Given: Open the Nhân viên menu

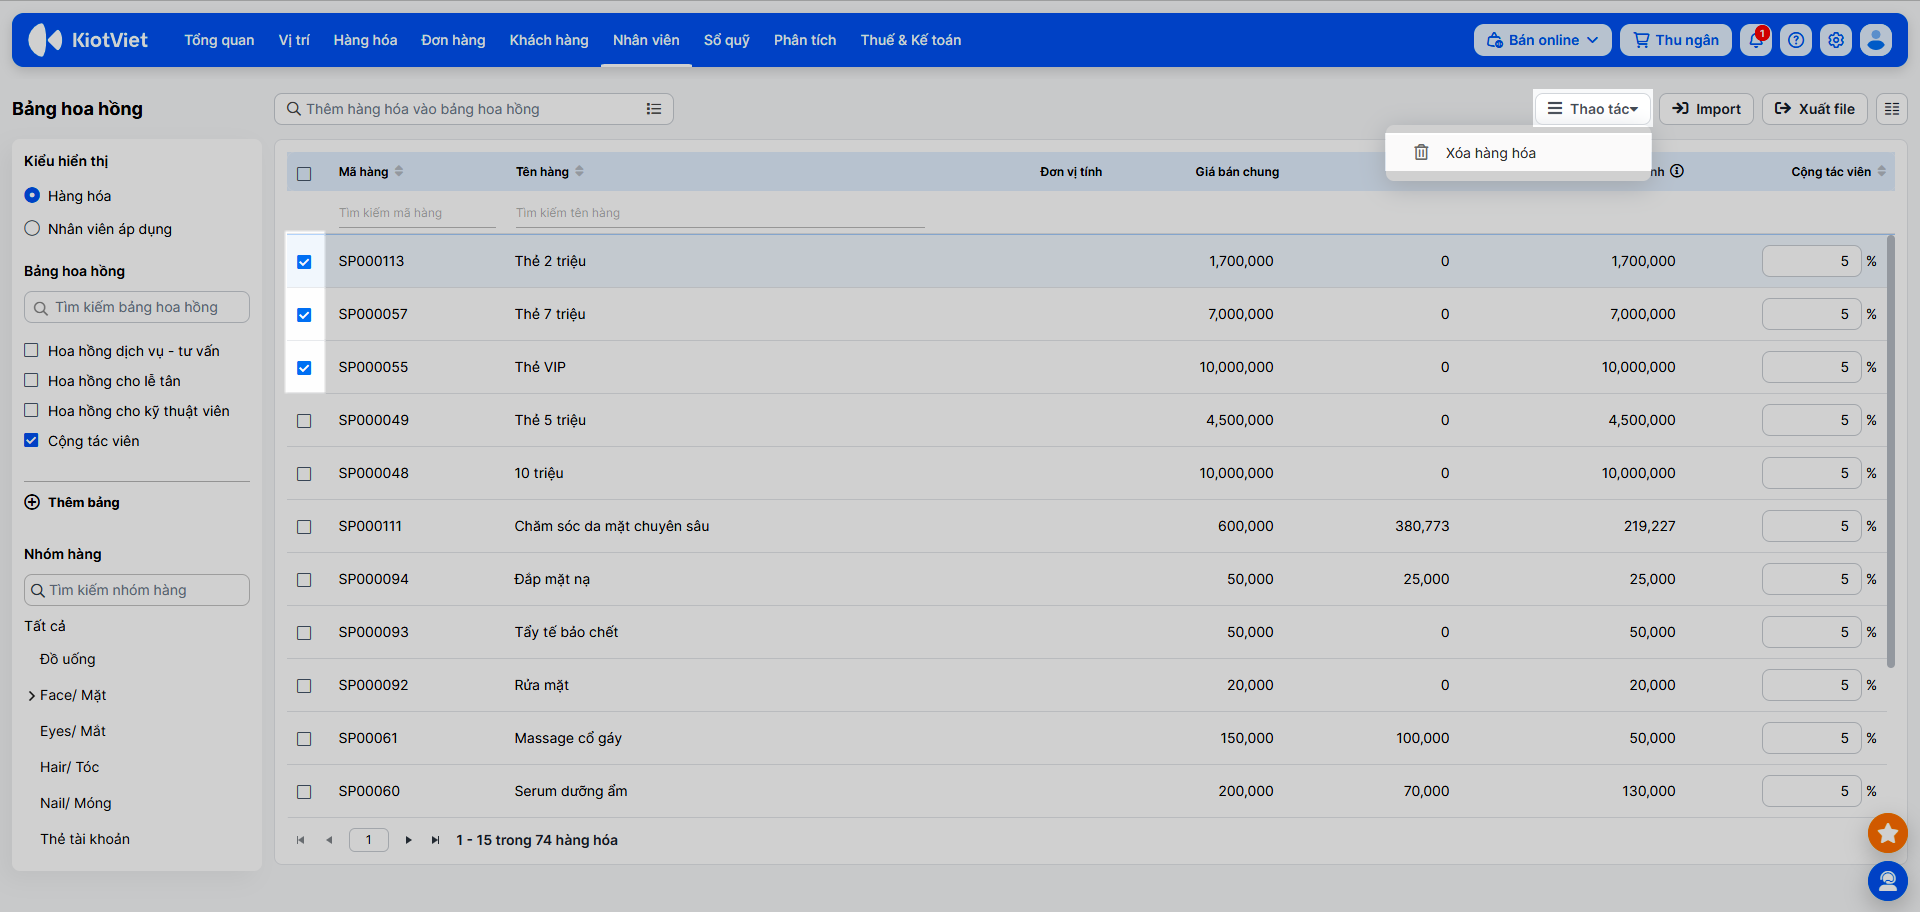Looking at the screenshot, I should pos(646,40).
